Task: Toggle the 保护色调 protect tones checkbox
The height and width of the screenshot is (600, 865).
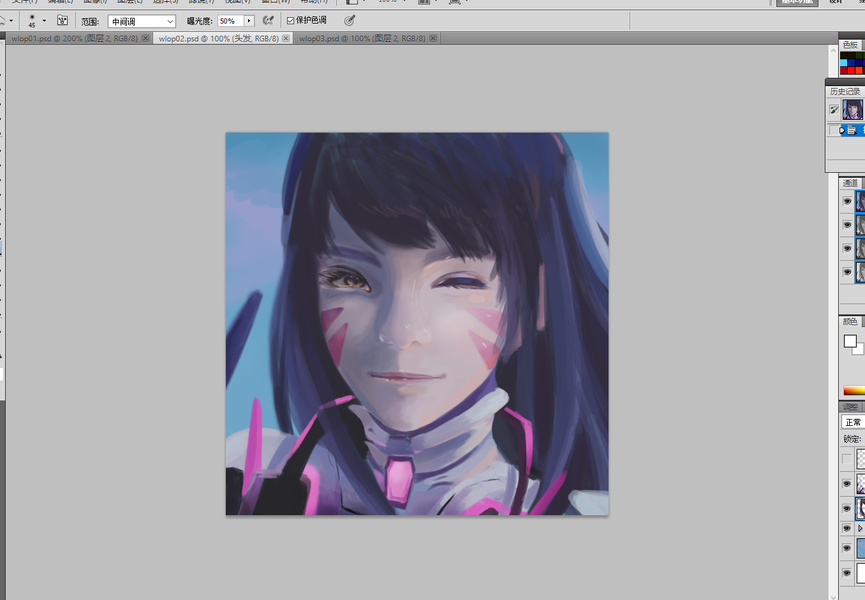Action: [x=291, y=21]
